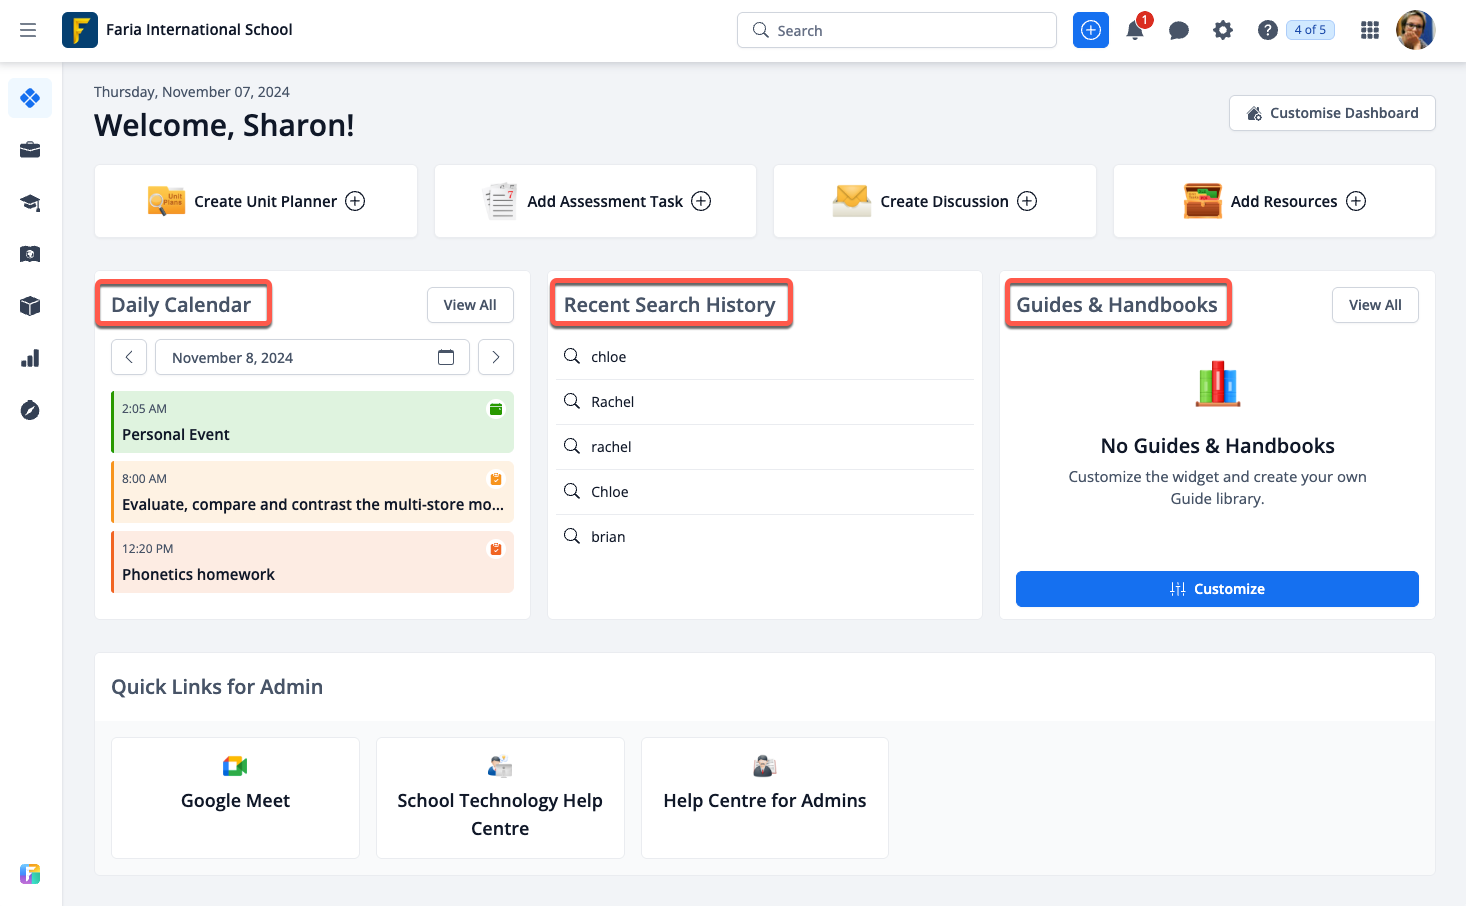Expand the hamburger navigation menu
This screenshot has height=906, width=1466.
pyautogui.click(x=28, y=30)
